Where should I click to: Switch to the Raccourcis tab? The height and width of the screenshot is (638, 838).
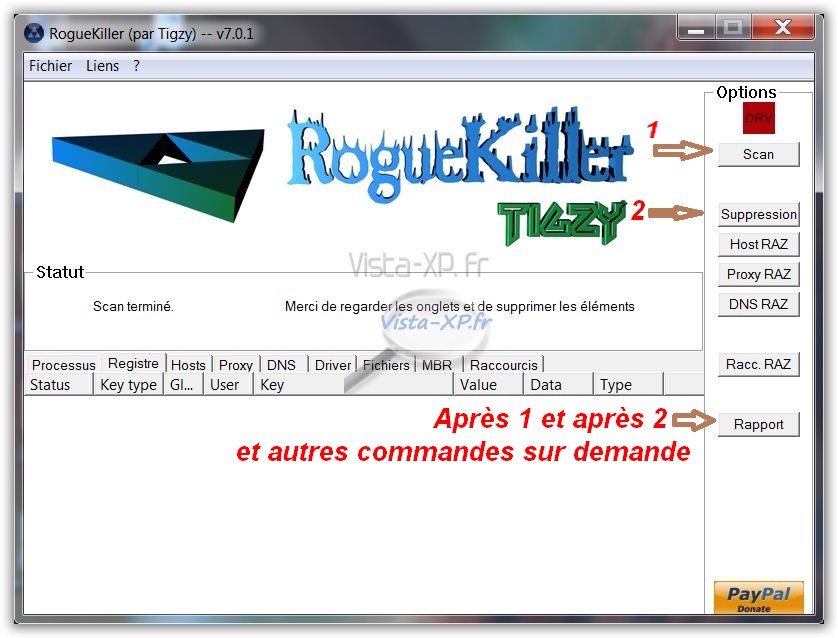click(503, 365)
